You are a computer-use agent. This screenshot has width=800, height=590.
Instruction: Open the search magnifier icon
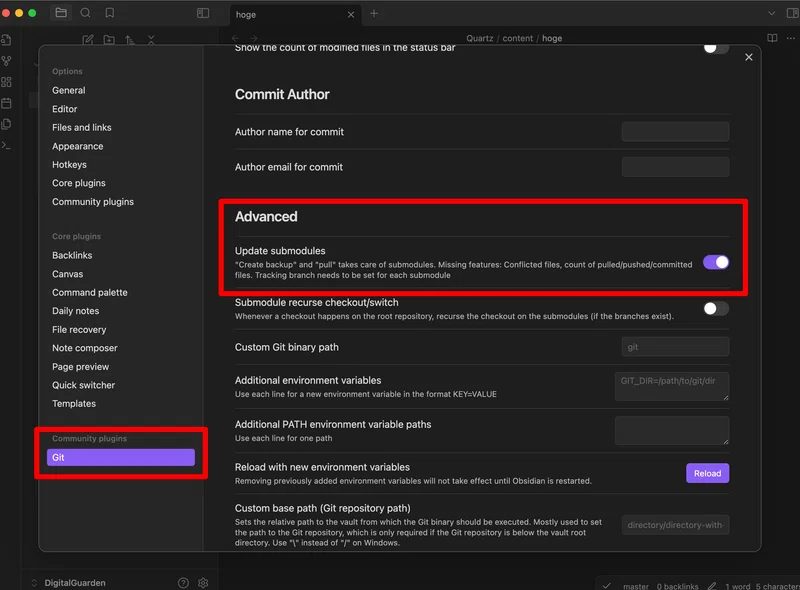point(85,13)
